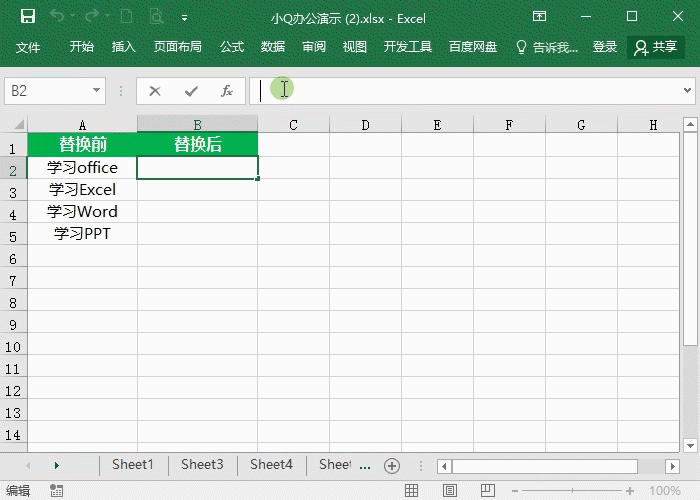Switch to the 审阅 ribbon tab

314,46
